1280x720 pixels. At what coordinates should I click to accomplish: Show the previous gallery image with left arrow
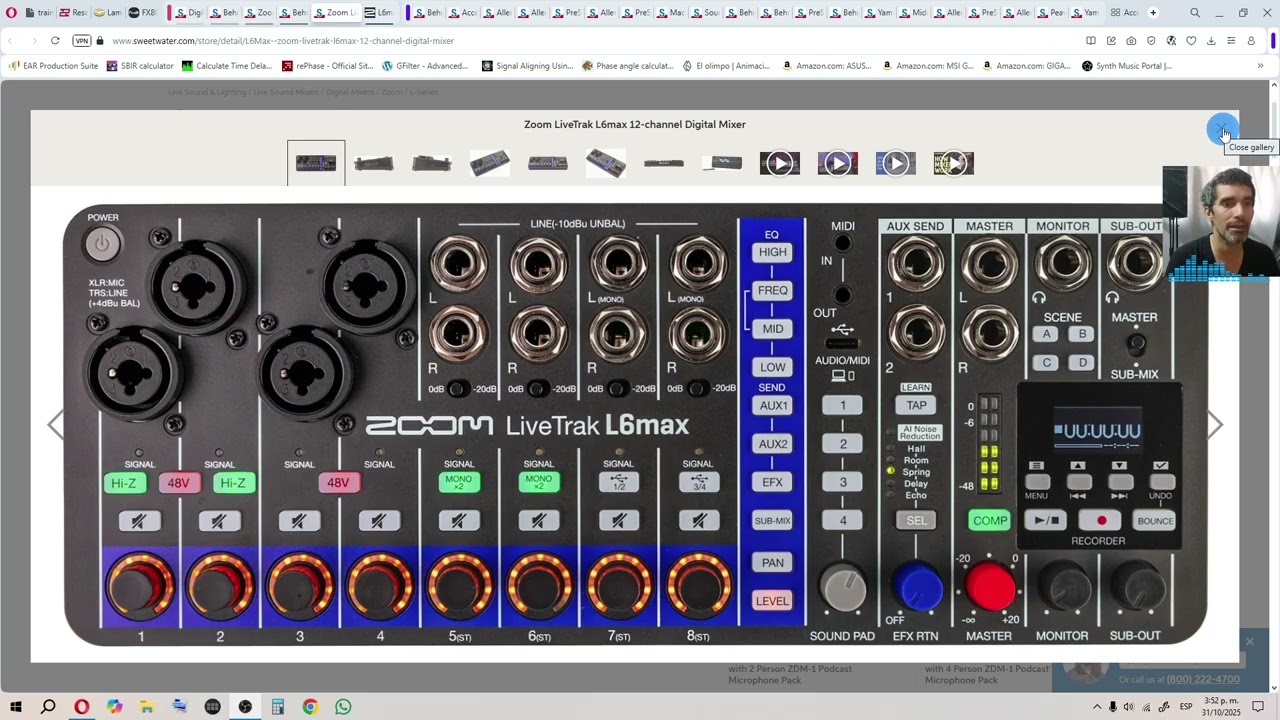pyautogui.click(x=56, y=425)
